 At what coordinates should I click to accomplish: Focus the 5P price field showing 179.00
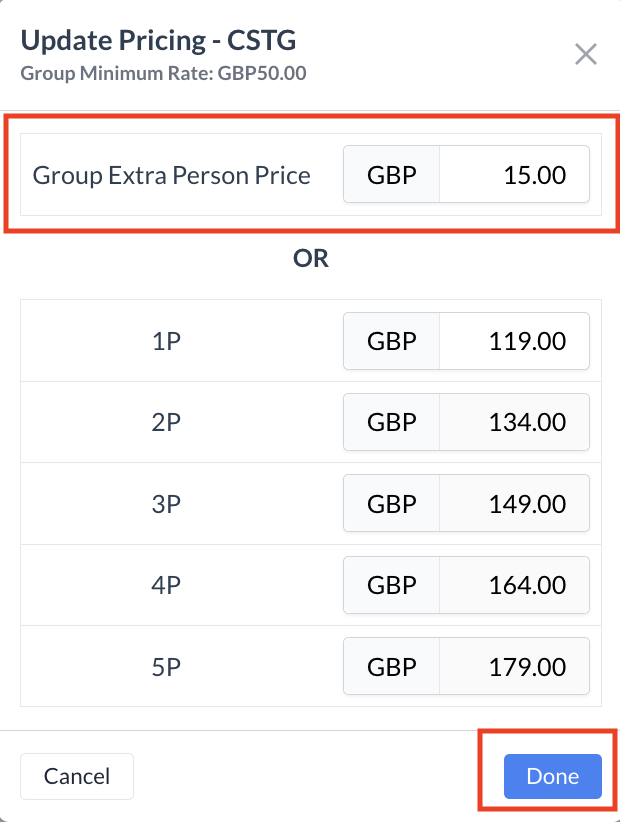[514, 667]
